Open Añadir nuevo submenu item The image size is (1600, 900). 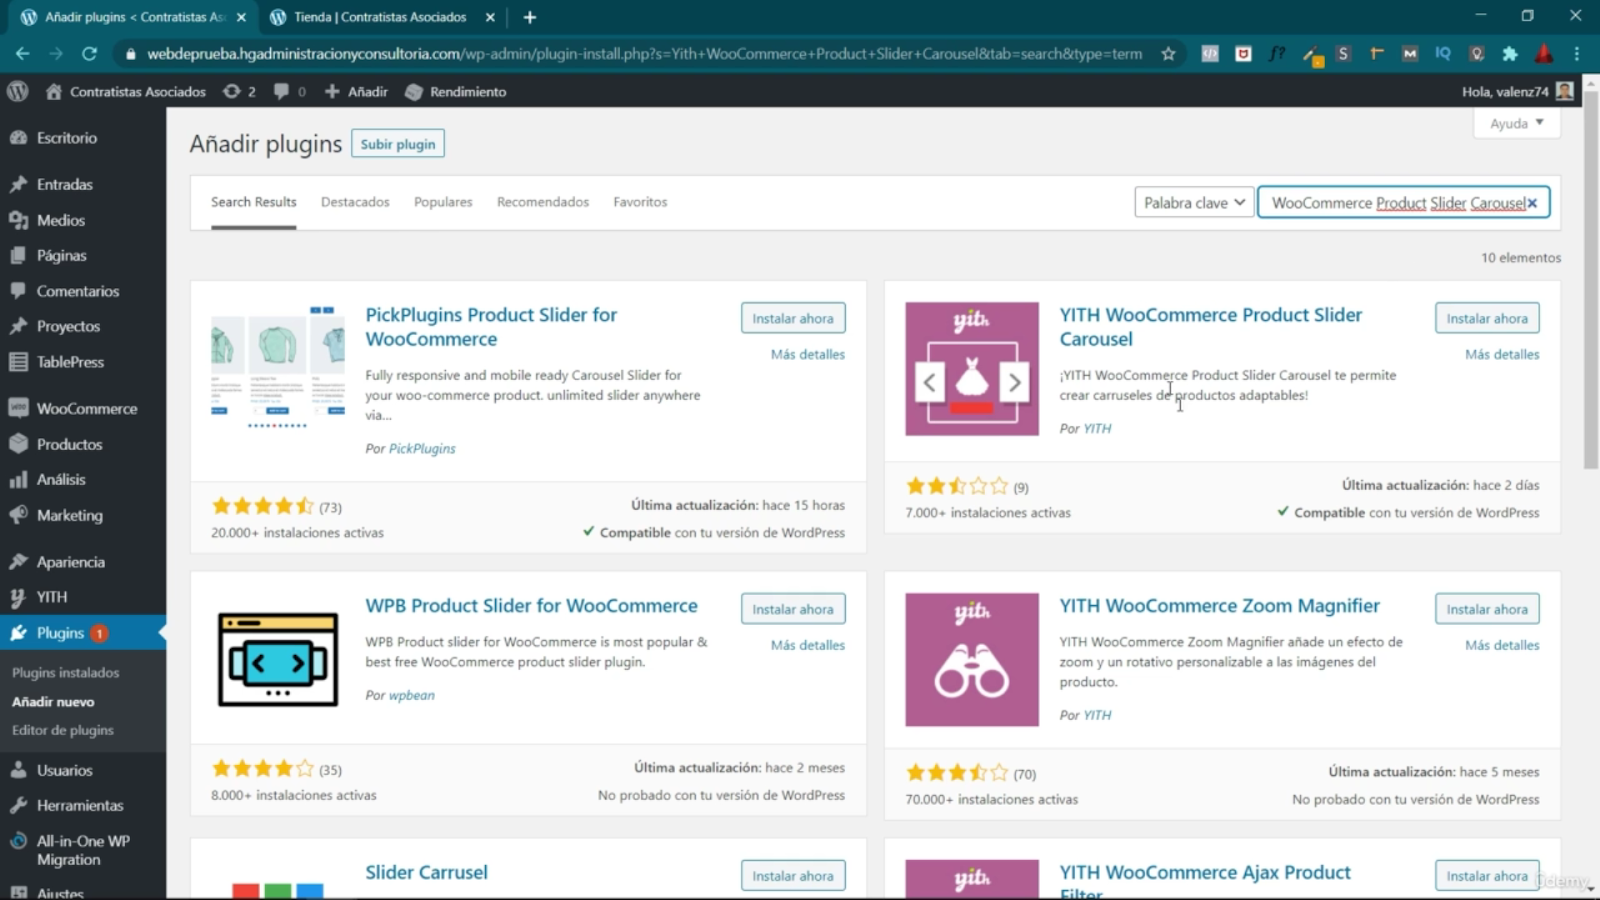pos(53,702)
